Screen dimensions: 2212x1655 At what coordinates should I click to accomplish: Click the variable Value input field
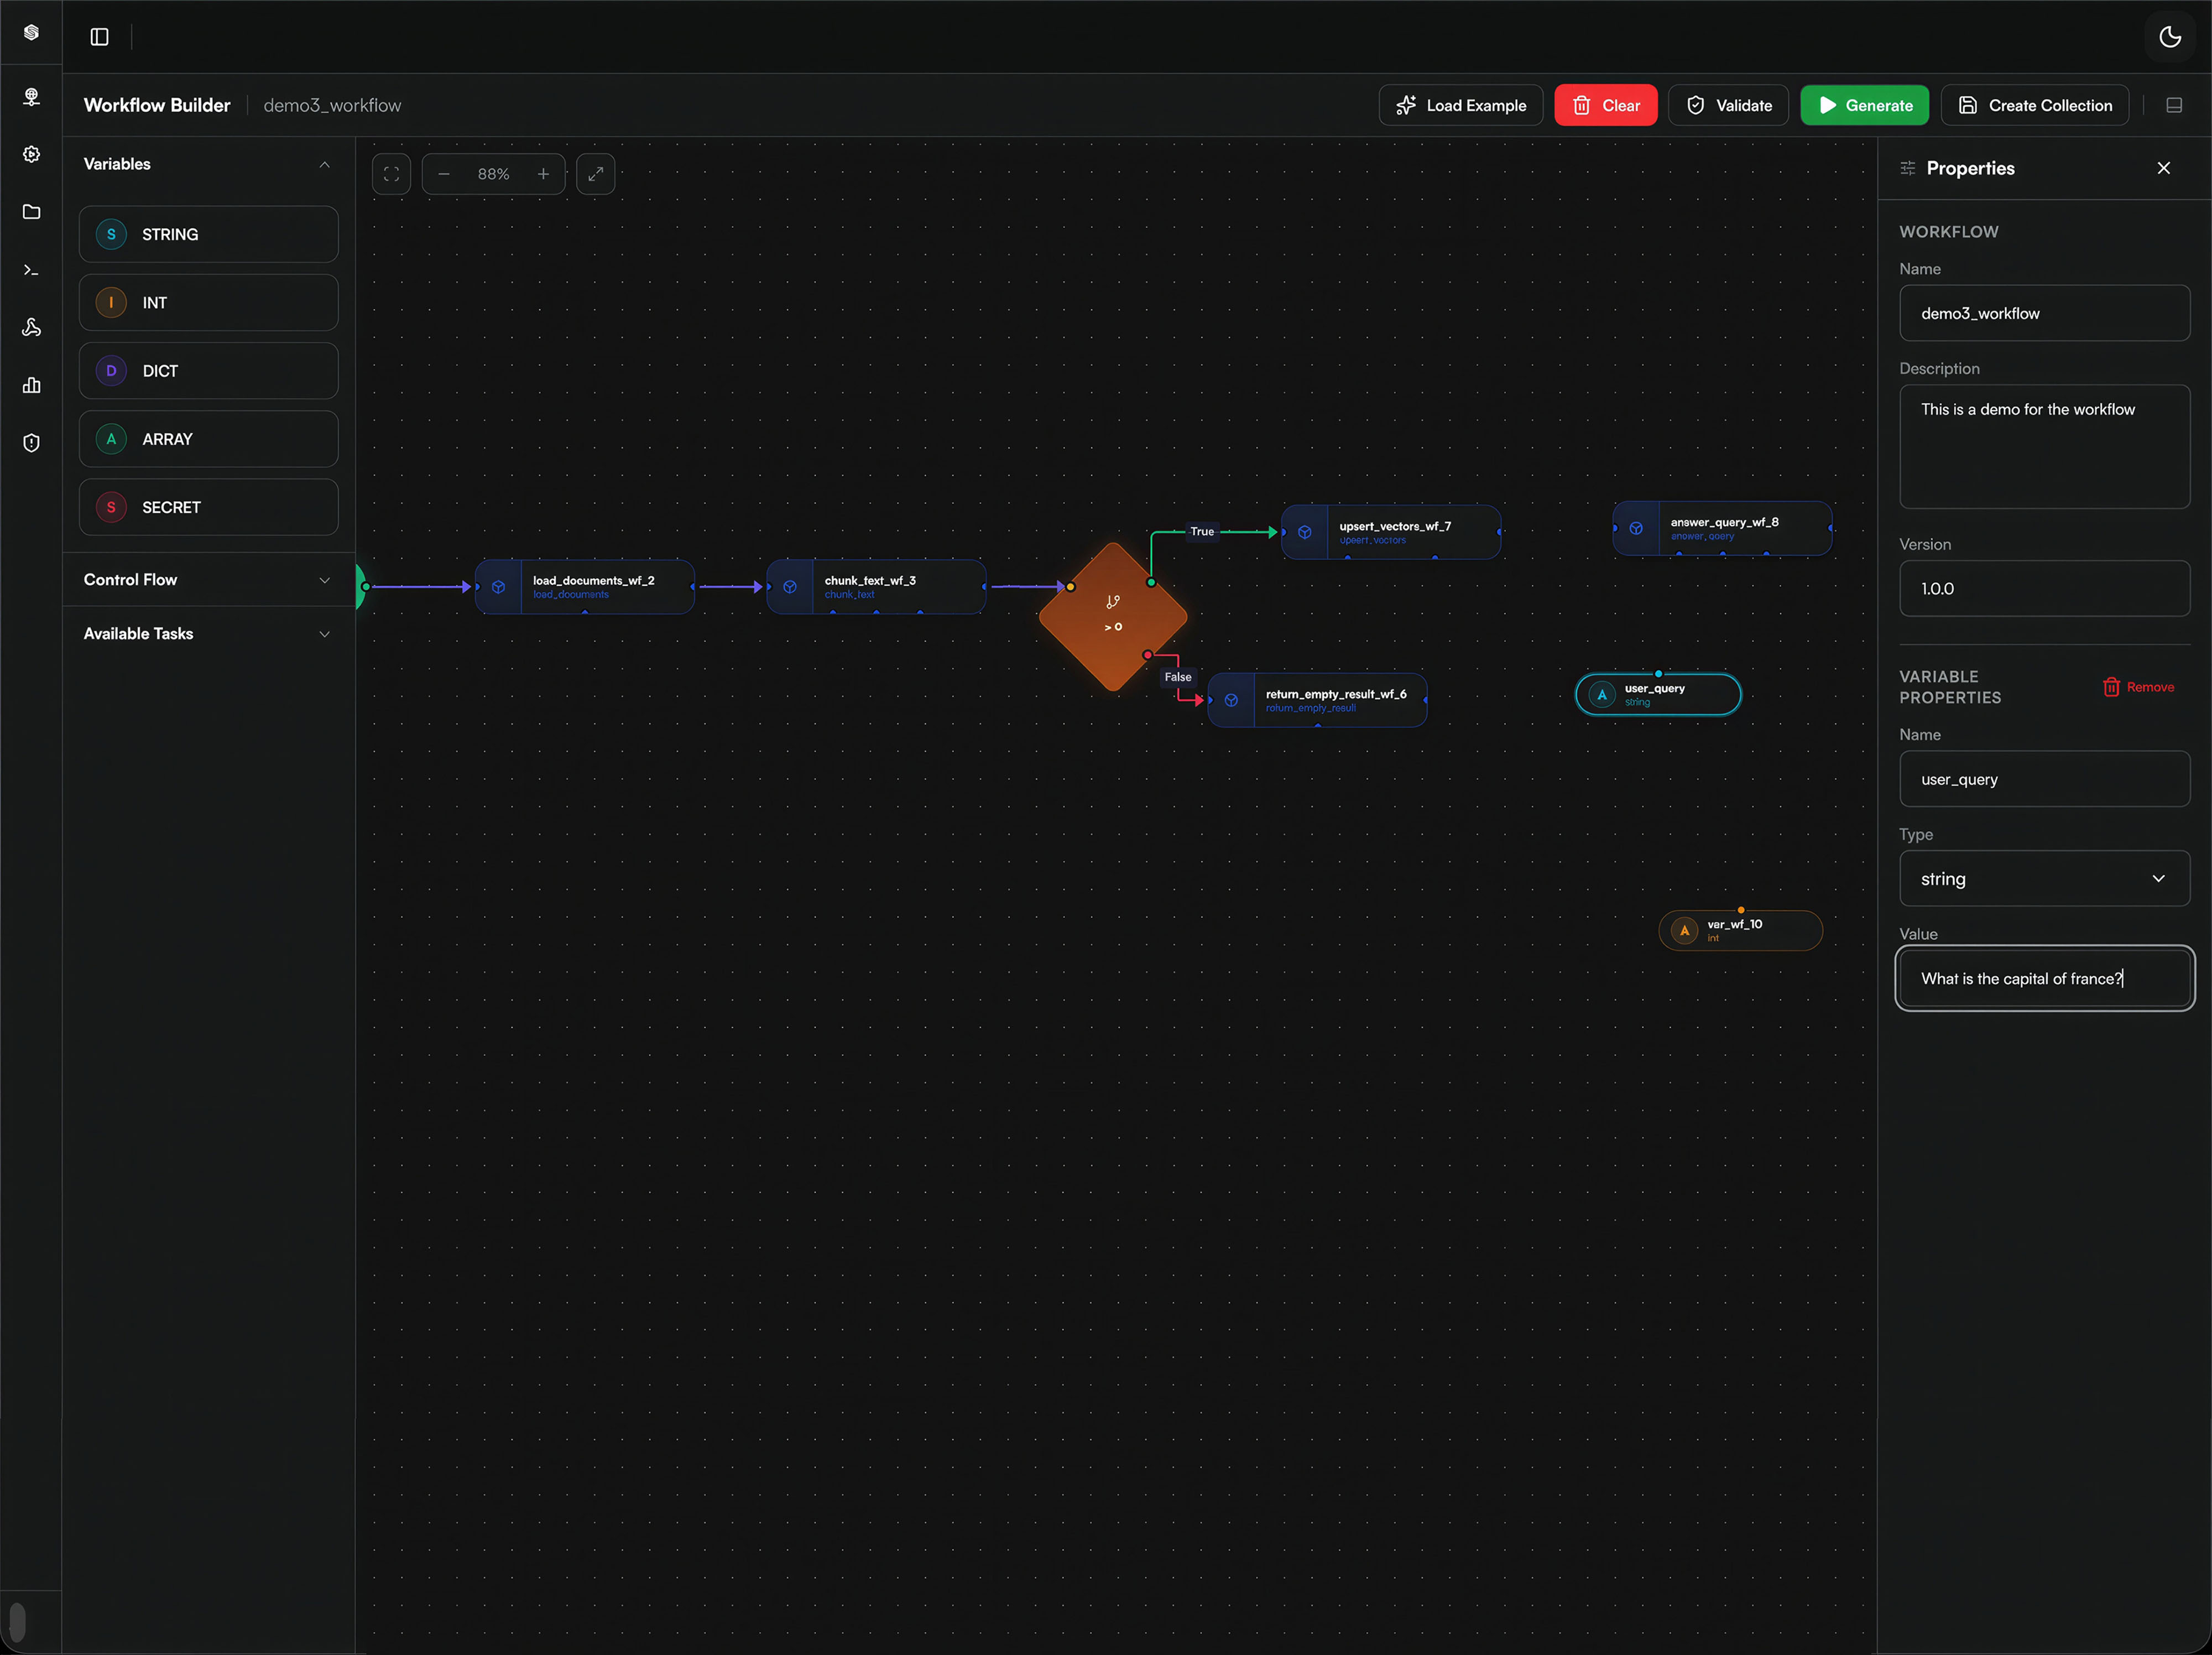point(2044,979)
